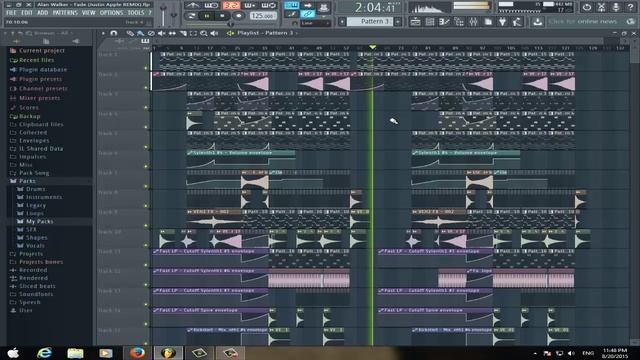Click the transport record button
The width and height of the screenshot is (640, 360).
(238, 16)
